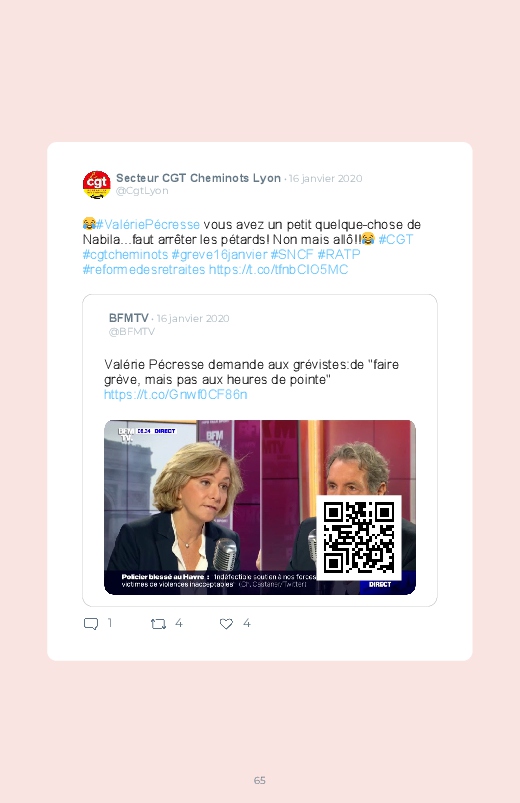Click the CGT profile avatar logo
Screen dimensions: 520x803
(96, 184)
